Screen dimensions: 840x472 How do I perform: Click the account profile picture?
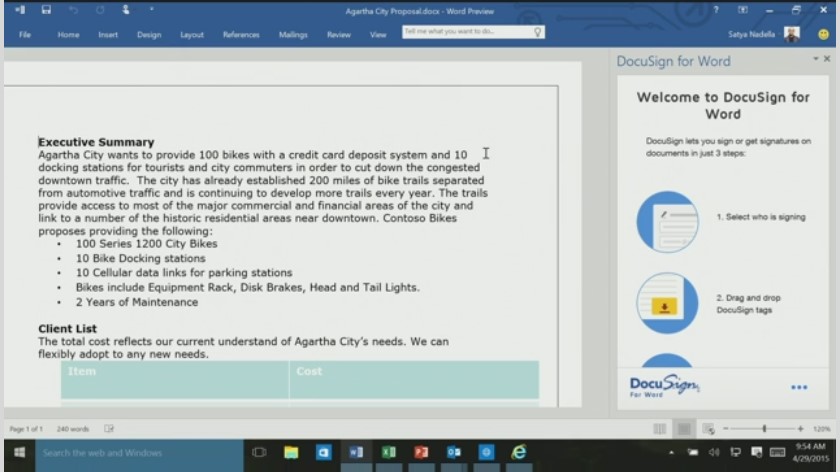(792, 34)
